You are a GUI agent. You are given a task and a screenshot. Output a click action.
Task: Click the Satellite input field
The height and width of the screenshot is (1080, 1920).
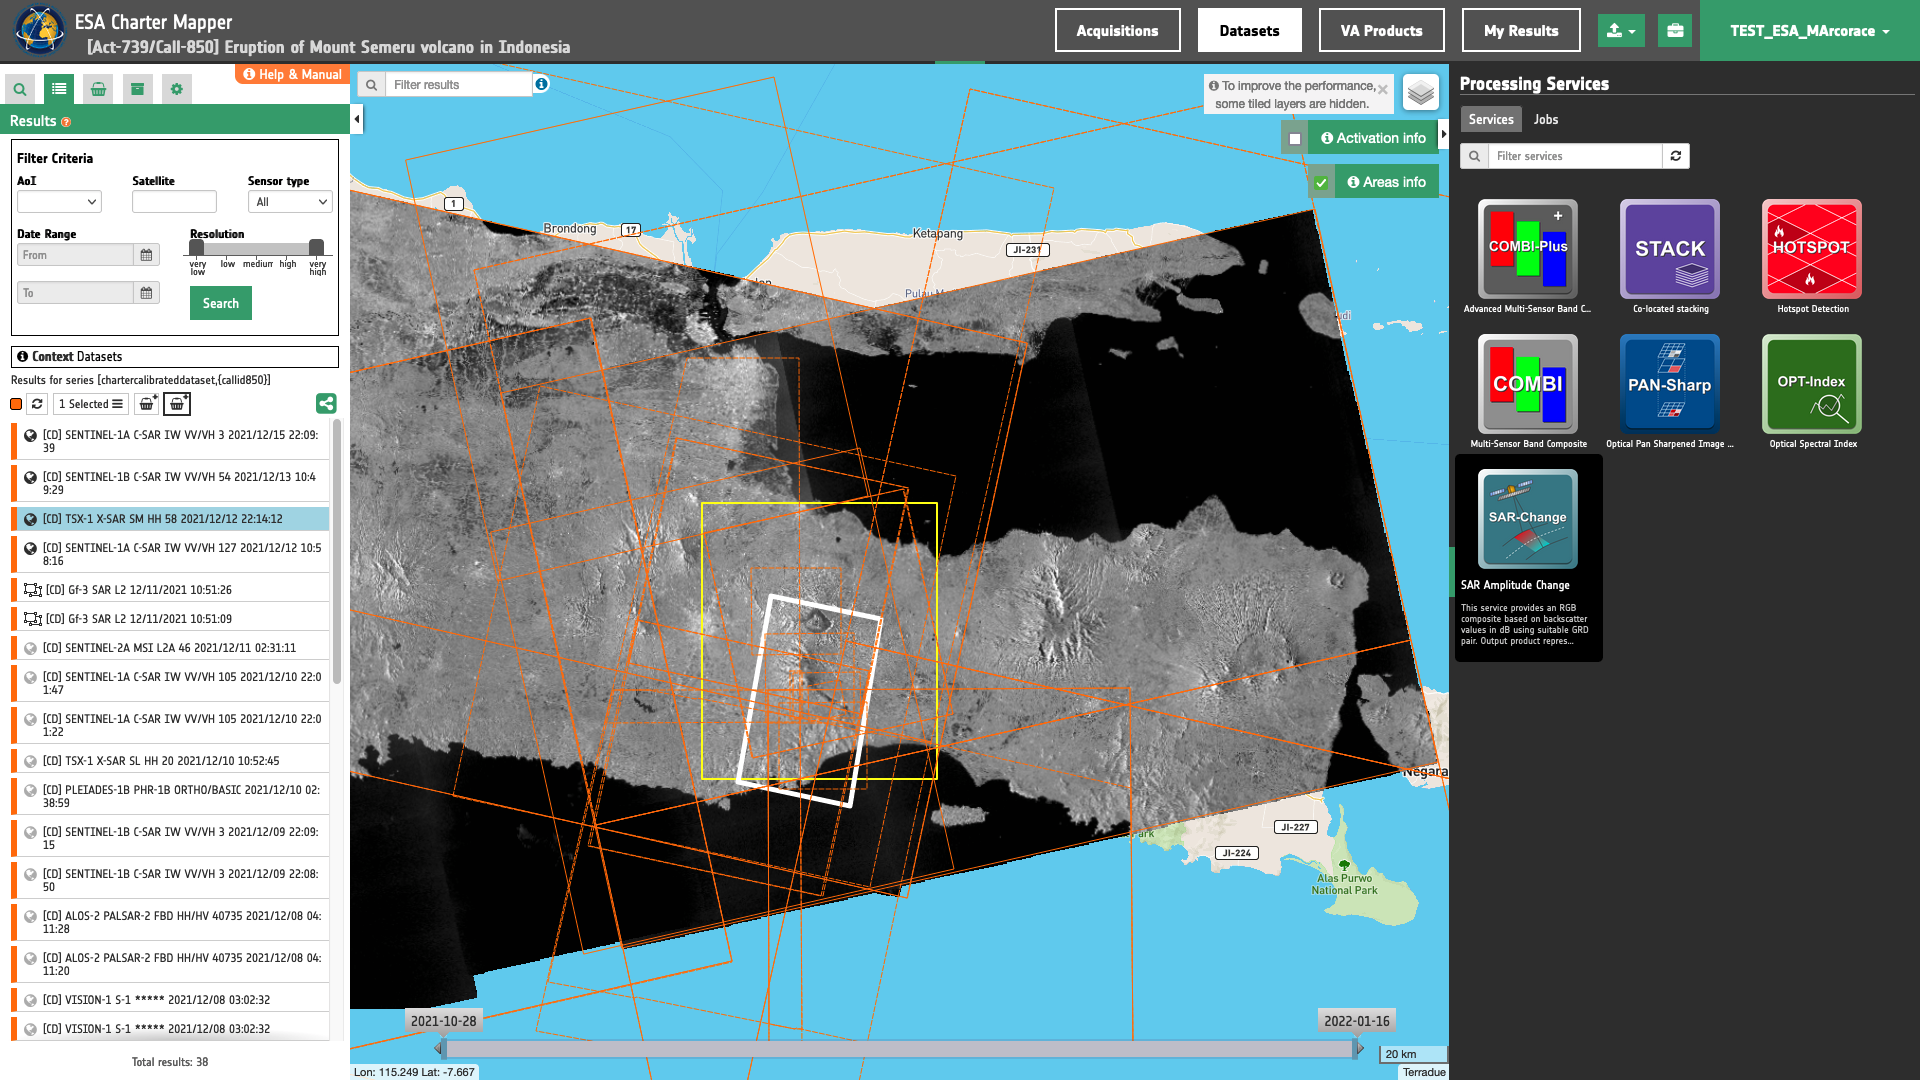pos(174,202)
